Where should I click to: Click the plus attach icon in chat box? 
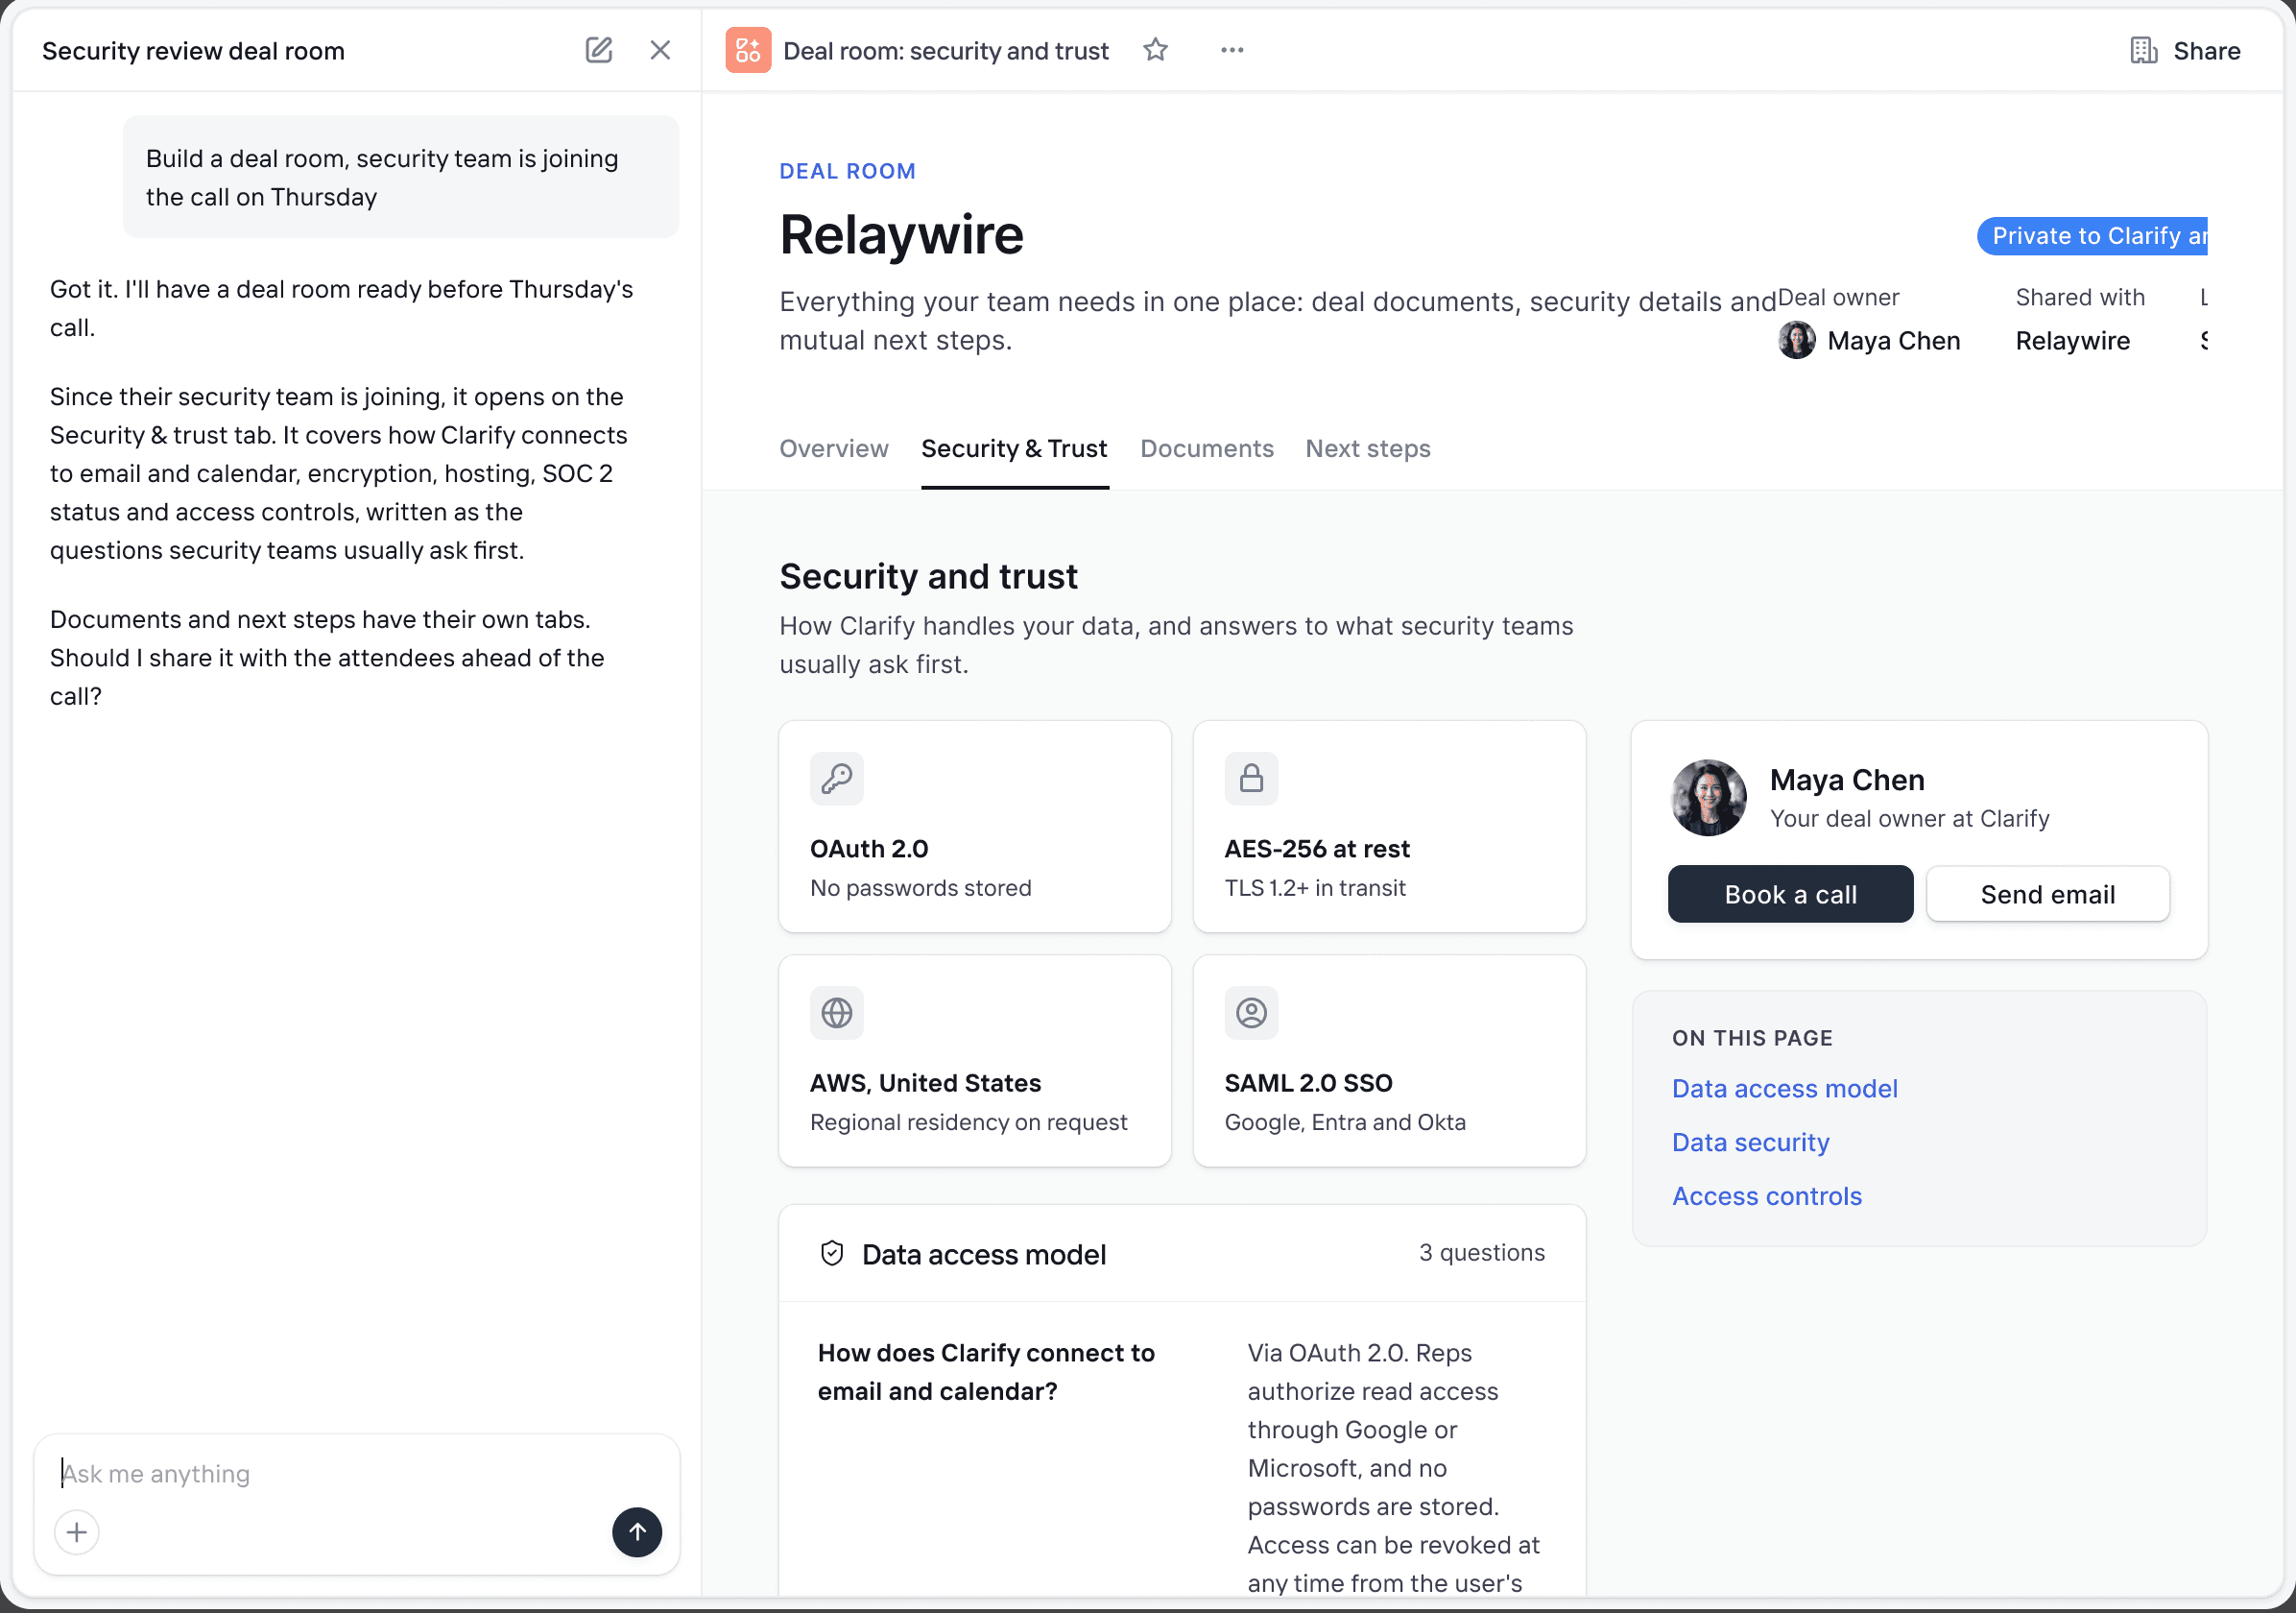point(77,1532)
